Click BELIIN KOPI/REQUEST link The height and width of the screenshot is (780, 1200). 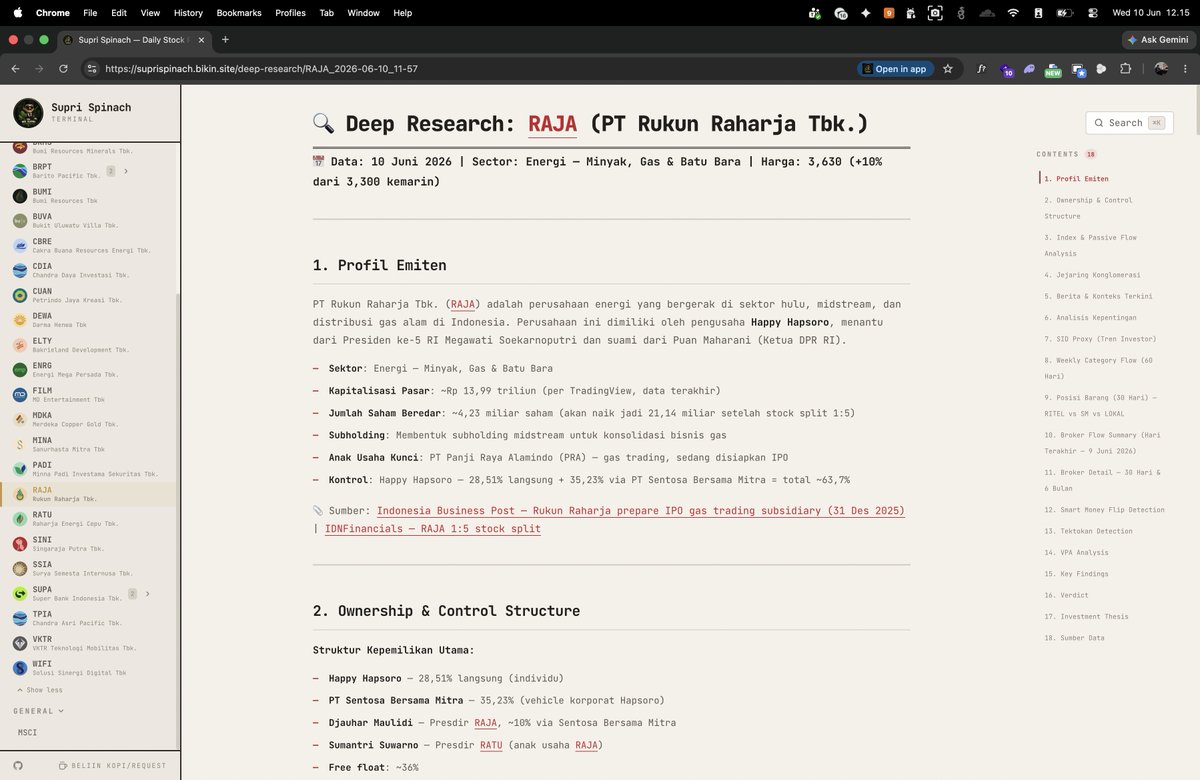pyautogui.click(x=112, y=765)
